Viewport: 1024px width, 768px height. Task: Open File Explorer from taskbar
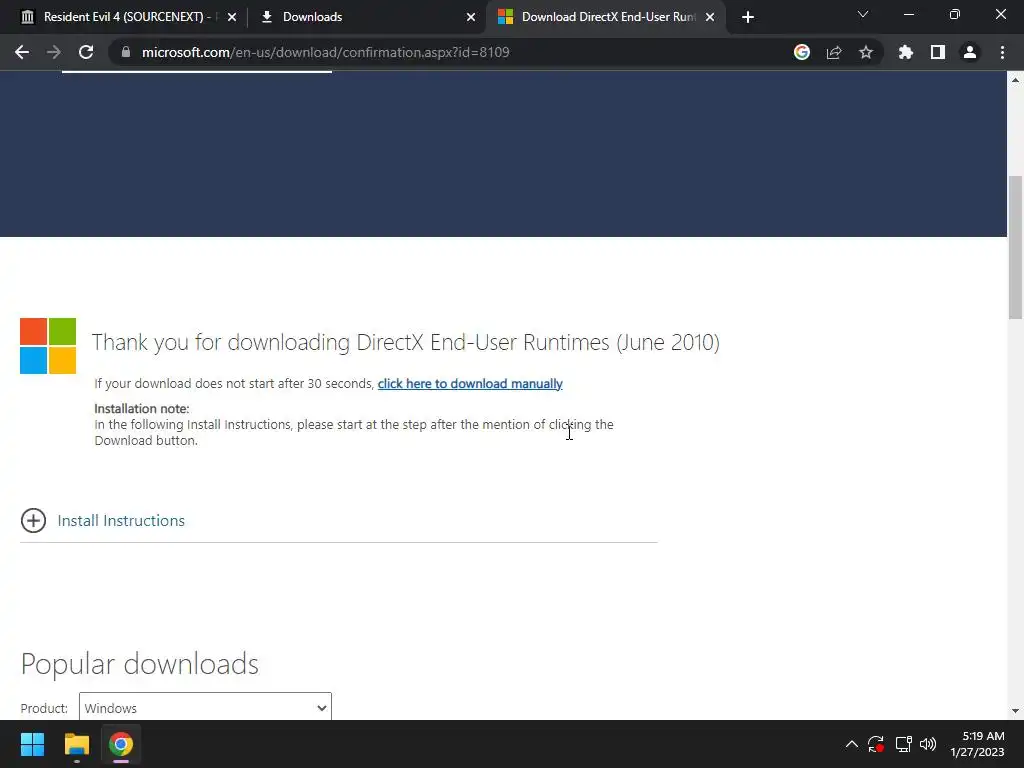click(x=76, y=744)
